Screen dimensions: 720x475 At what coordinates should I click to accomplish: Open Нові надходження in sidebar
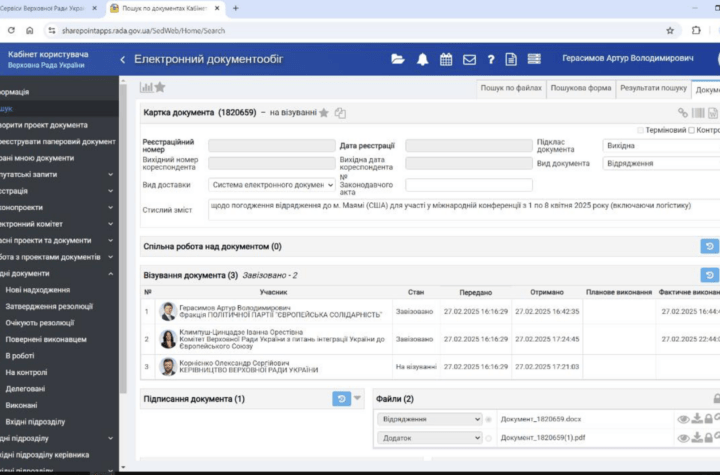[x=38, y=290]
